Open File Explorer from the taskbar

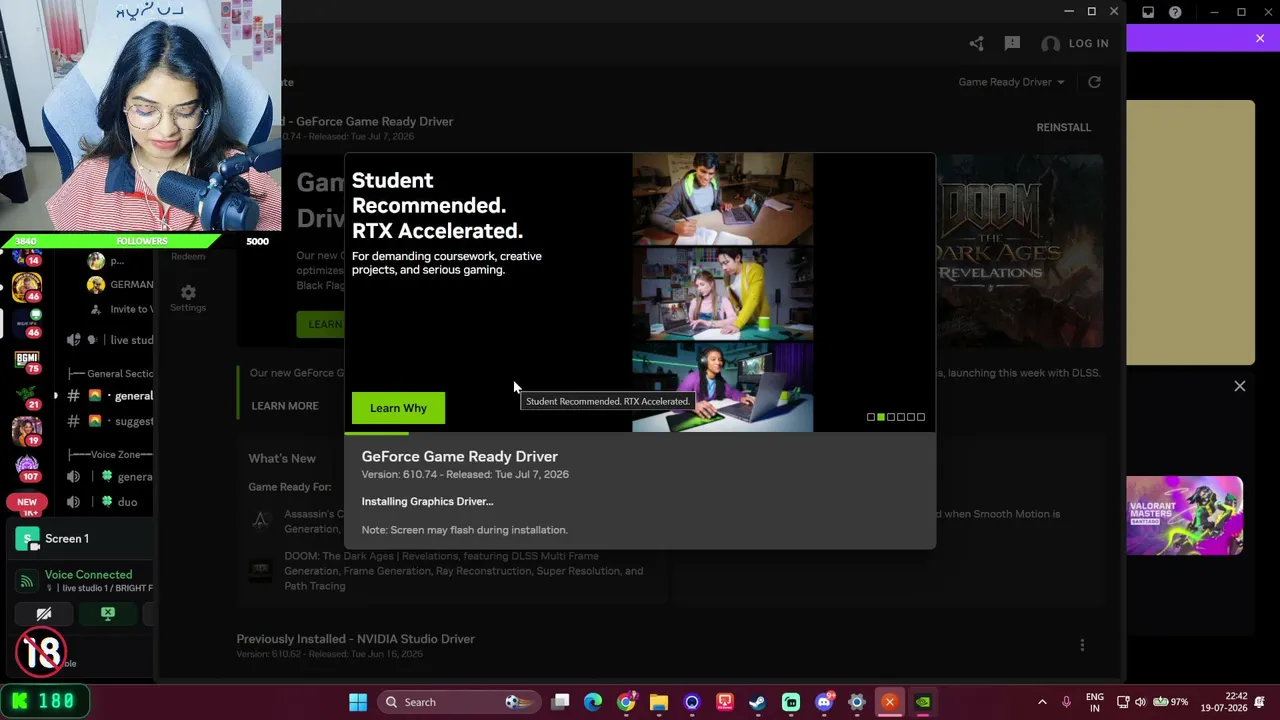[658, 702]
